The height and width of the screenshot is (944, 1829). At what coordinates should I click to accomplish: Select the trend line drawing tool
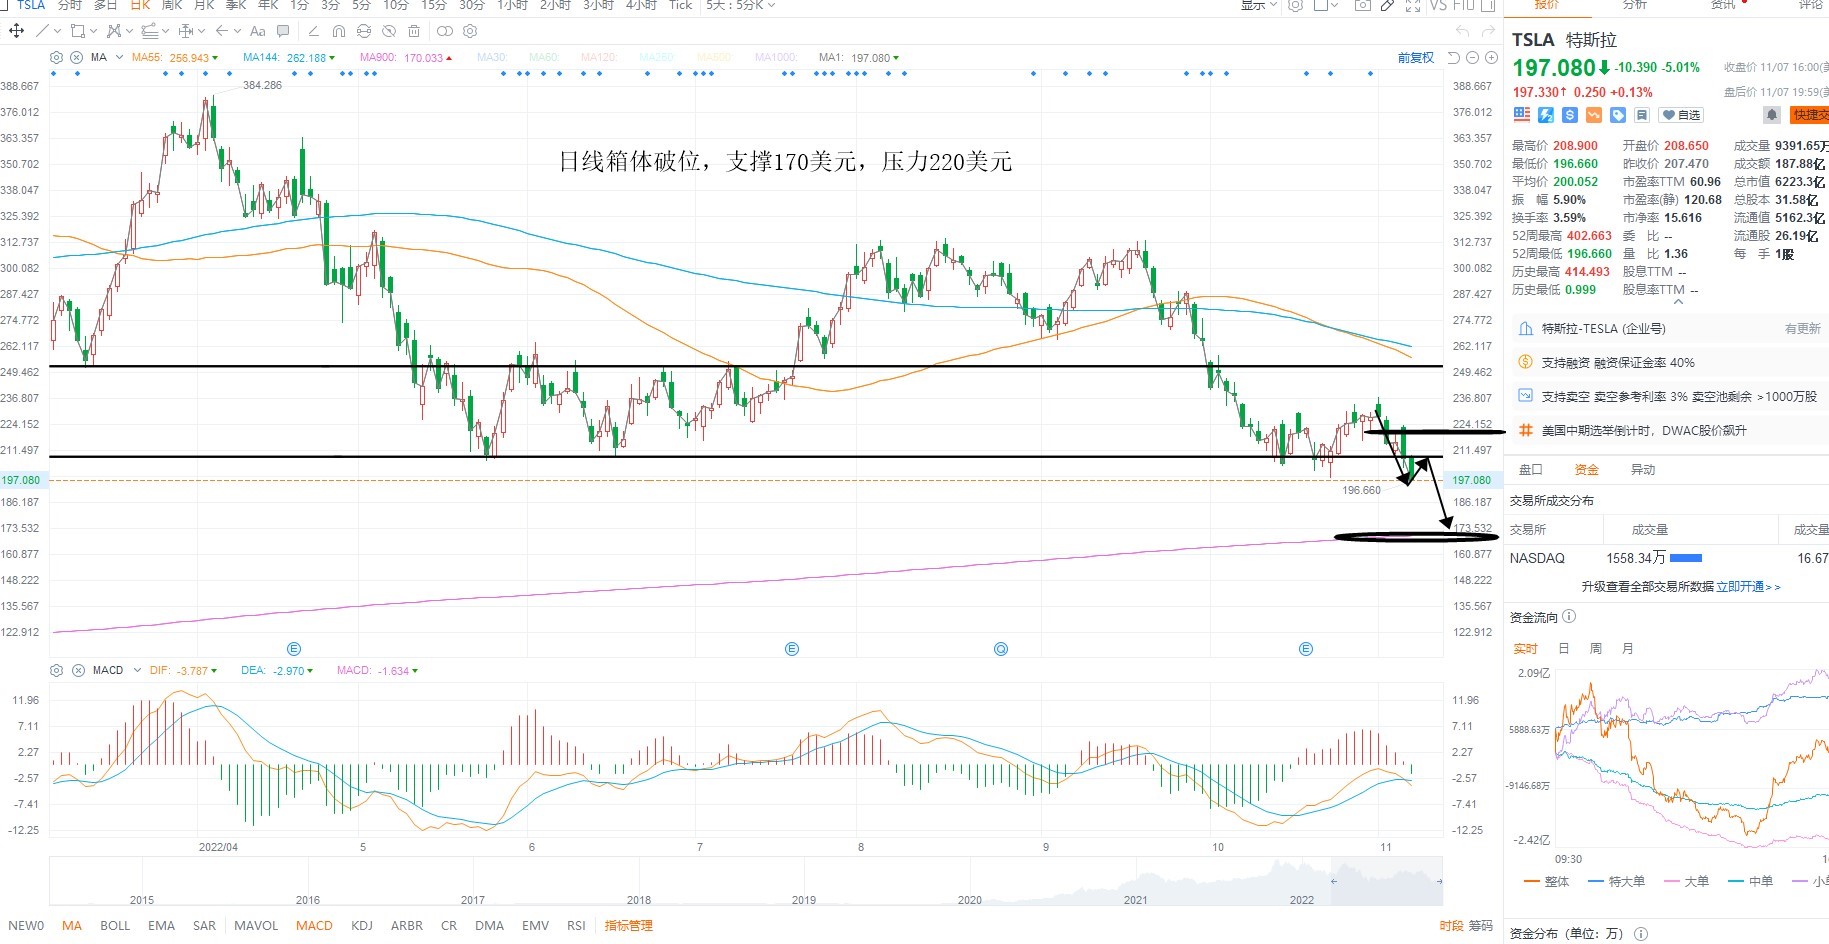click(x=42, y=31)
